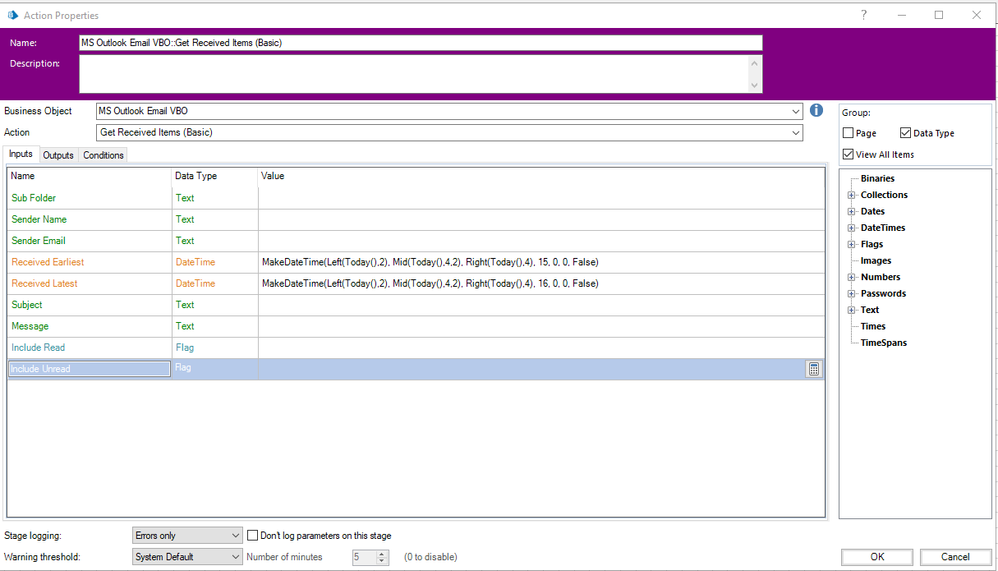Image resolution: width=998 pixels, height=571 pixels.
Task: Select the Sub Folder parameter name
Action: (x=34, y=198)
